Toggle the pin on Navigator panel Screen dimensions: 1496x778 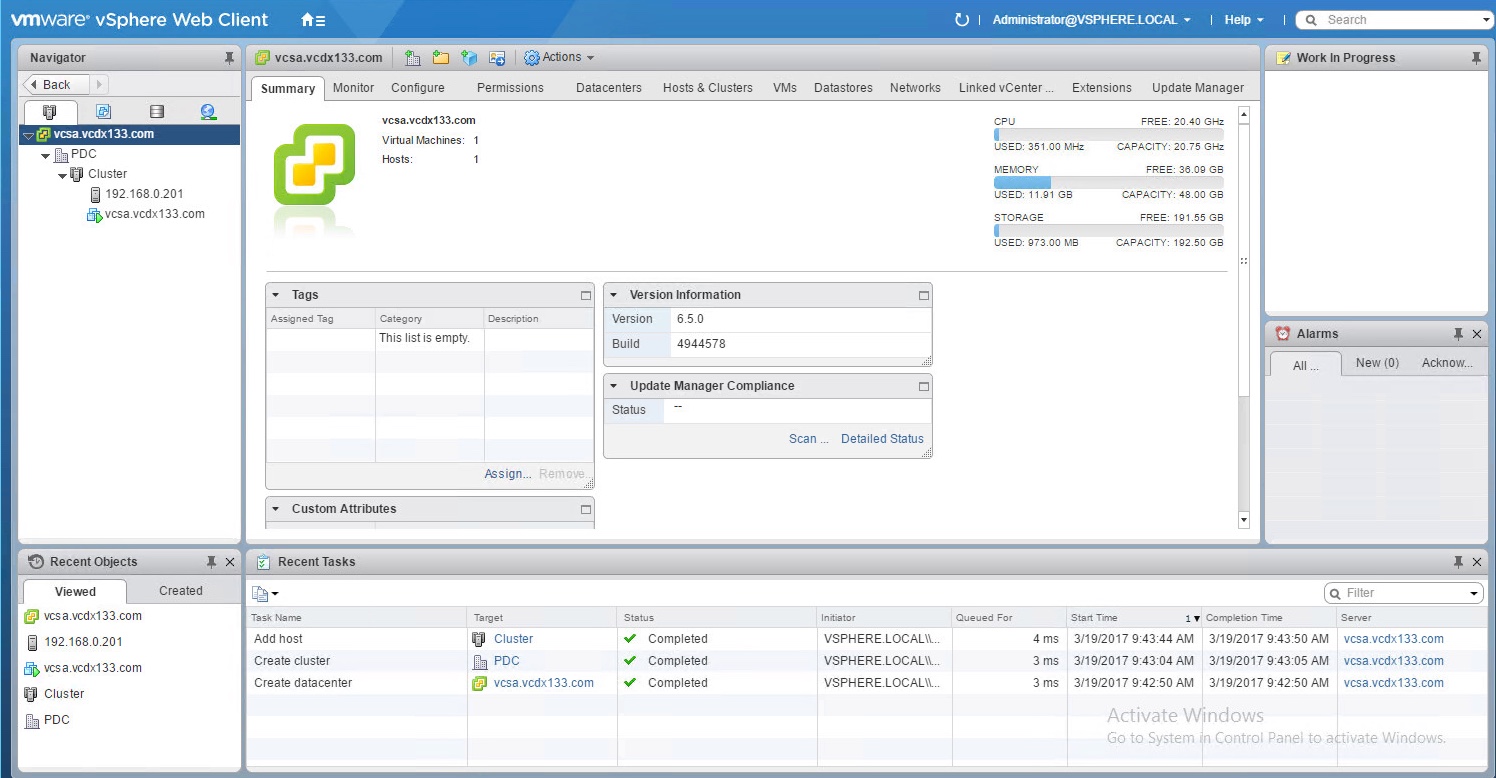(x=229, y=58)
